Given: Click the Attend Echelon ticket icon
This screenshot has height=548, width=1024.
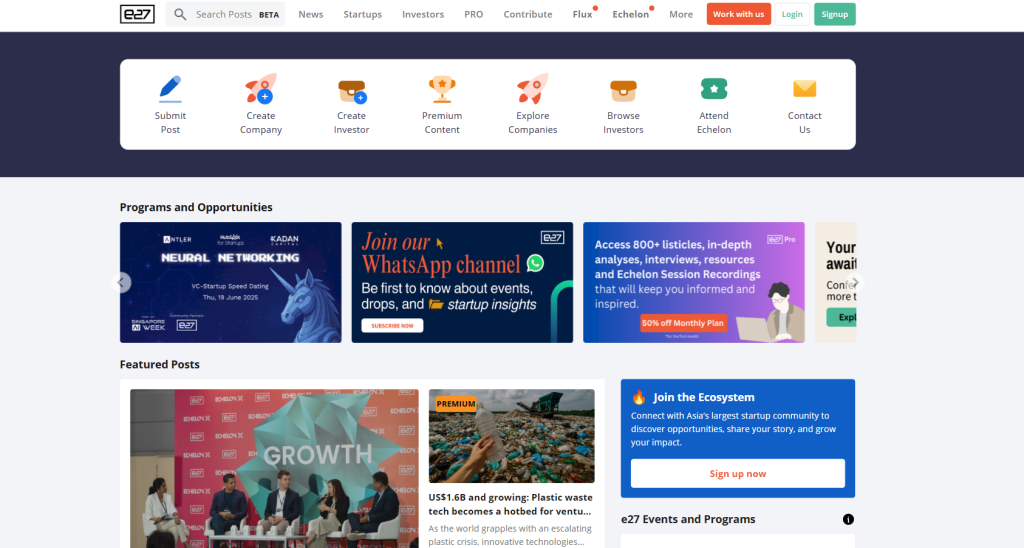Looking at the screenshot, I should (714, 88).
